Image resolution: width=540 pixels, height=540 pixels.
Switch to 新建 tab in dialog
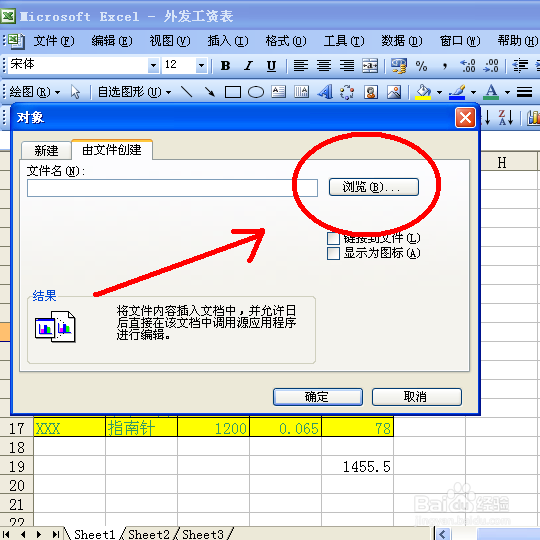(x=46, y=150)
